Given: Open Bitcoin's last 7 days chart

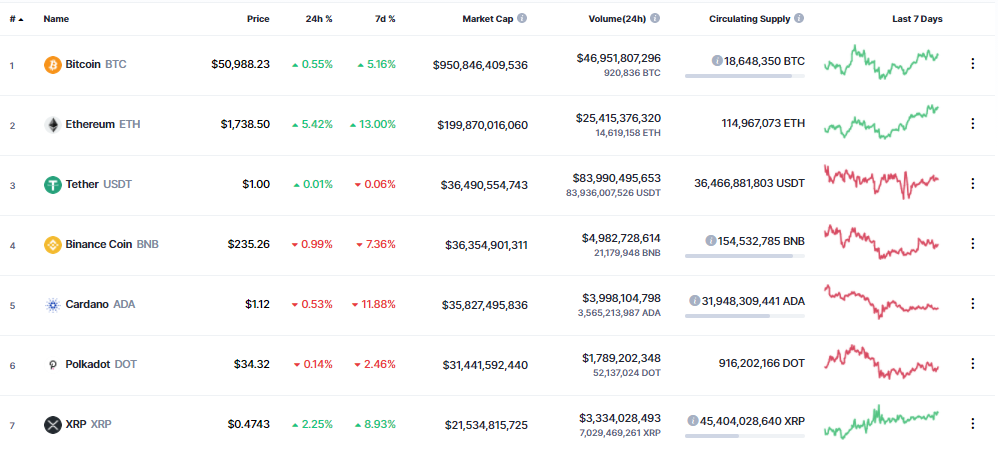Looking at the screenshot, I should (881, 61).
